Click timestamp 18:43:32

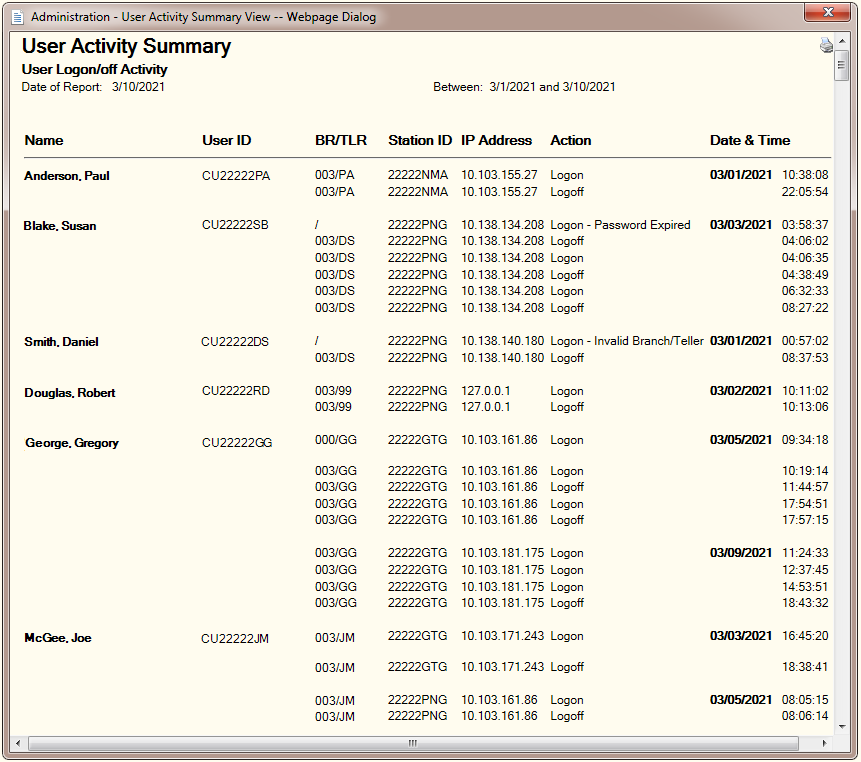coord(805,603)
